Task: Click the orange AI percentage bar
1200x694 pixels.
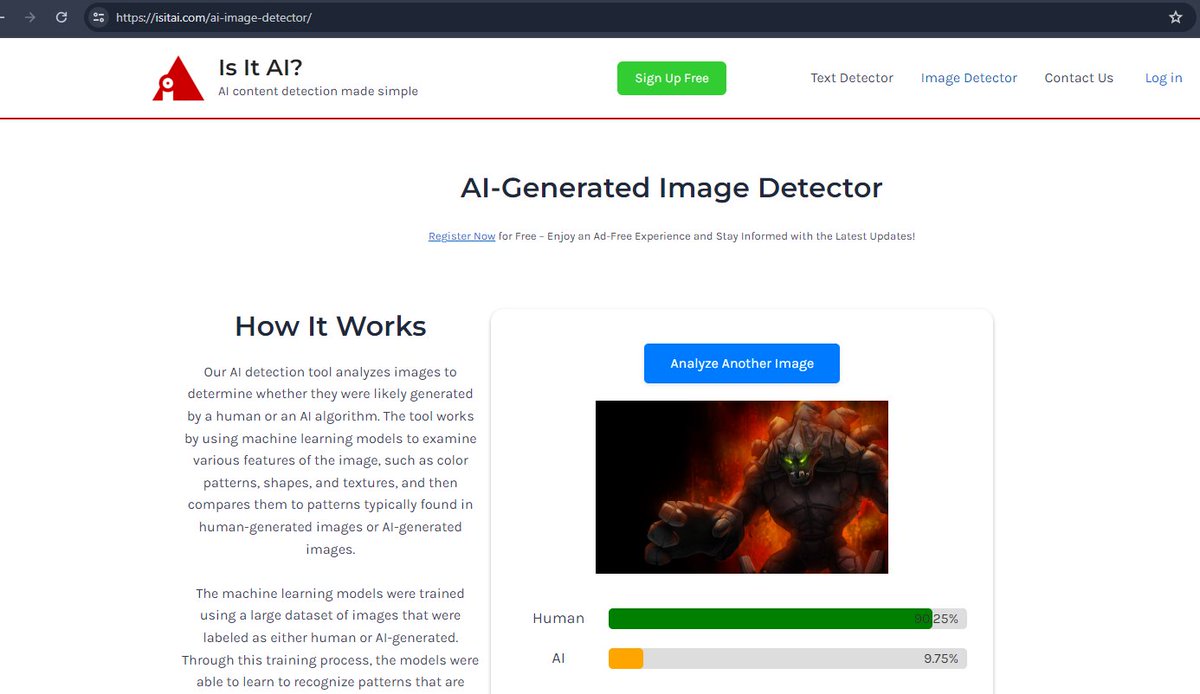Action: pos(626,658)
